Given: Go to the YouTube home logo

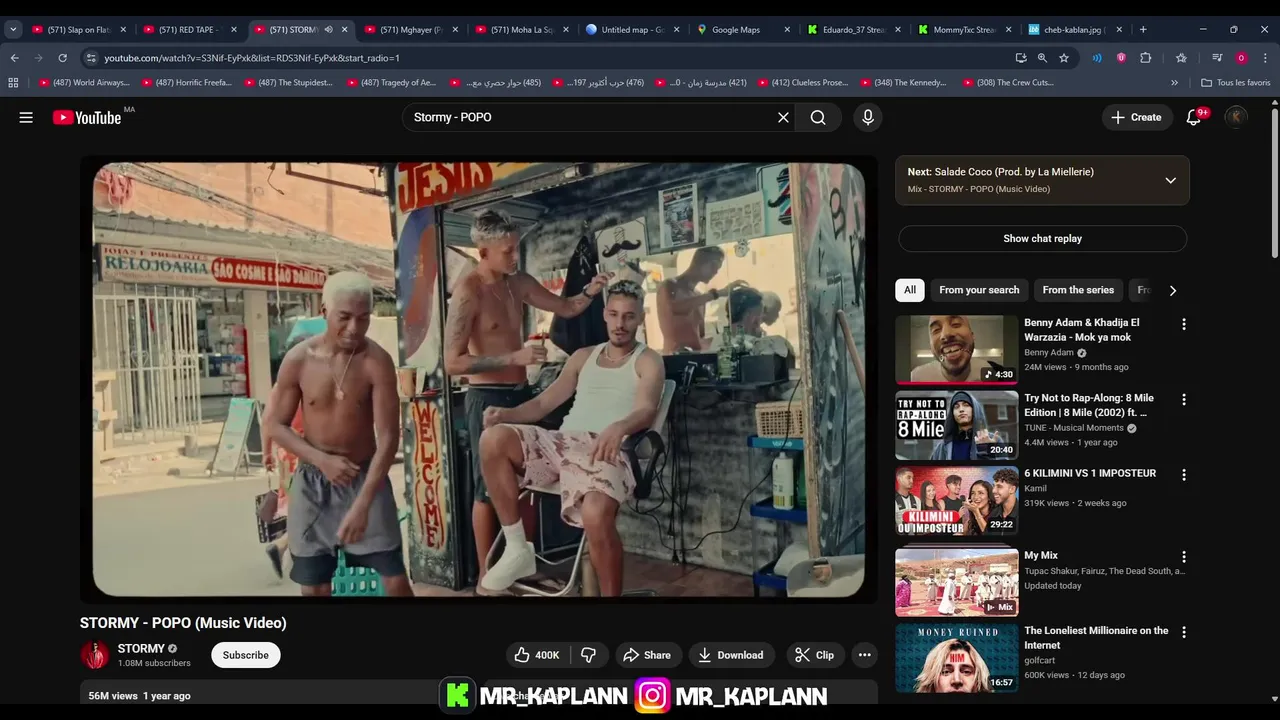Looking at the screenshot, I should point(87,117).
